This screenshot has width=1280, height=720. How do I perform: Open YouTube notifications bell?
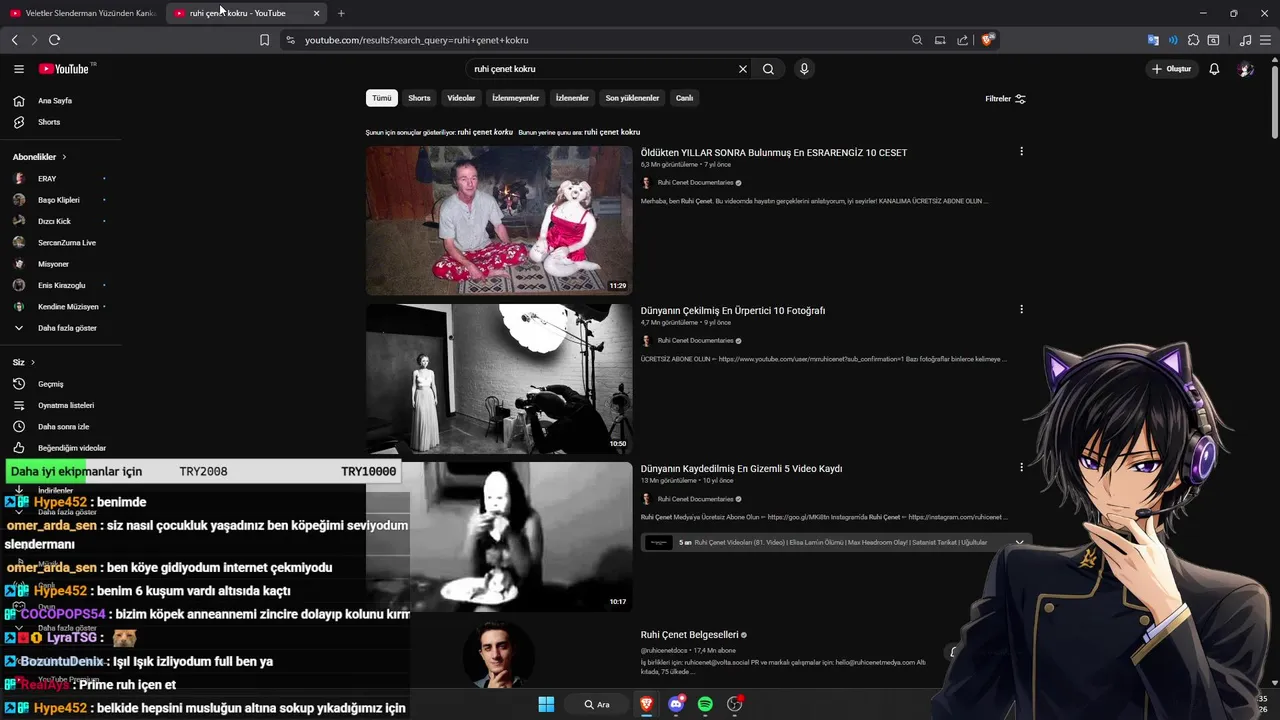1214,69
